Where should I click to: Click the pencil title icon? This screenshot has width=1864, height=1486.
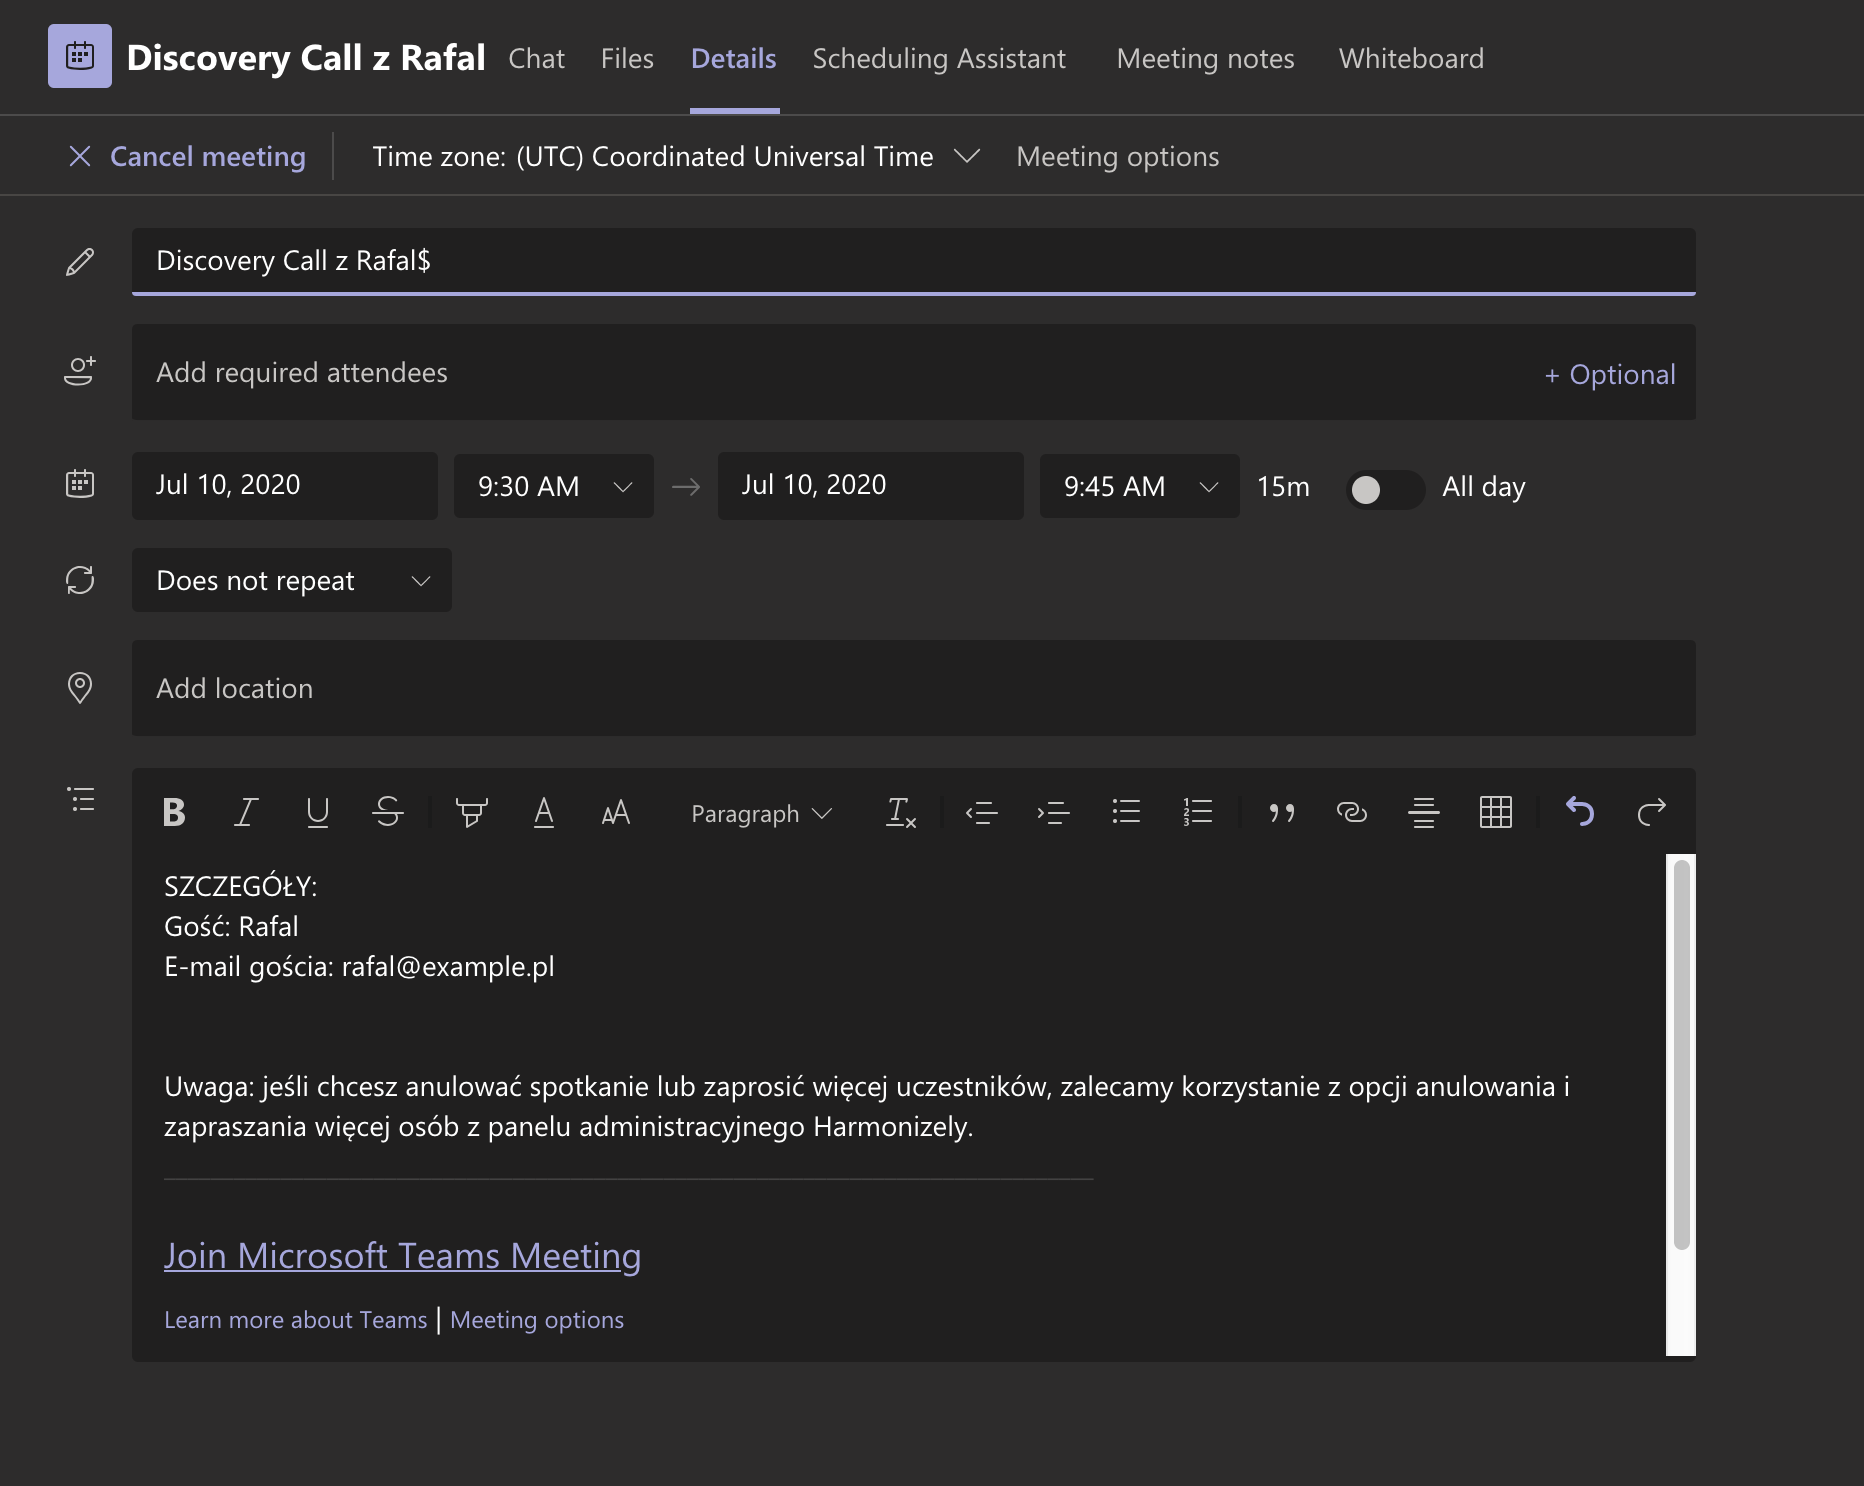[x=80, y=262]
